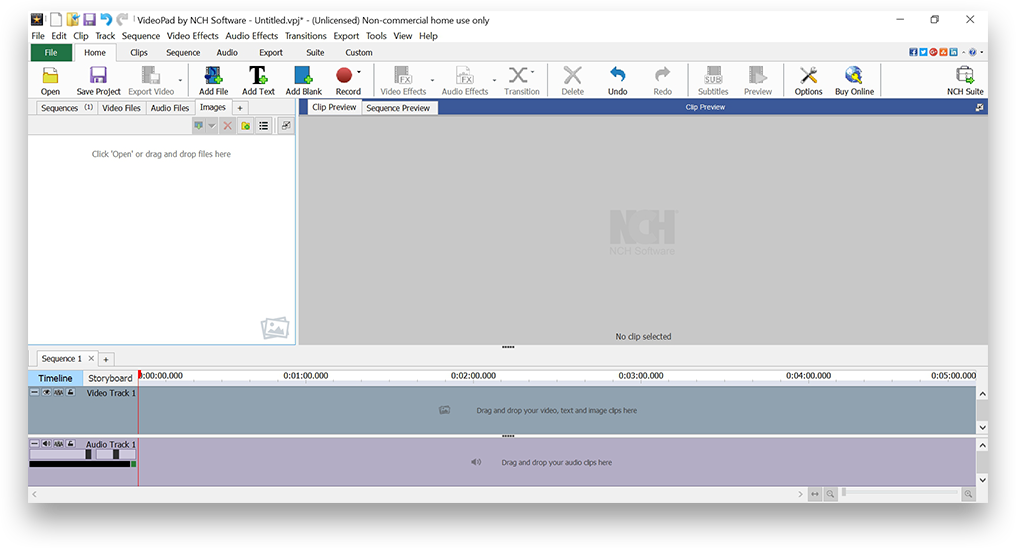Expand the Record dropdown arrow
Screen dimensions: 1016x548
[358, 72]
